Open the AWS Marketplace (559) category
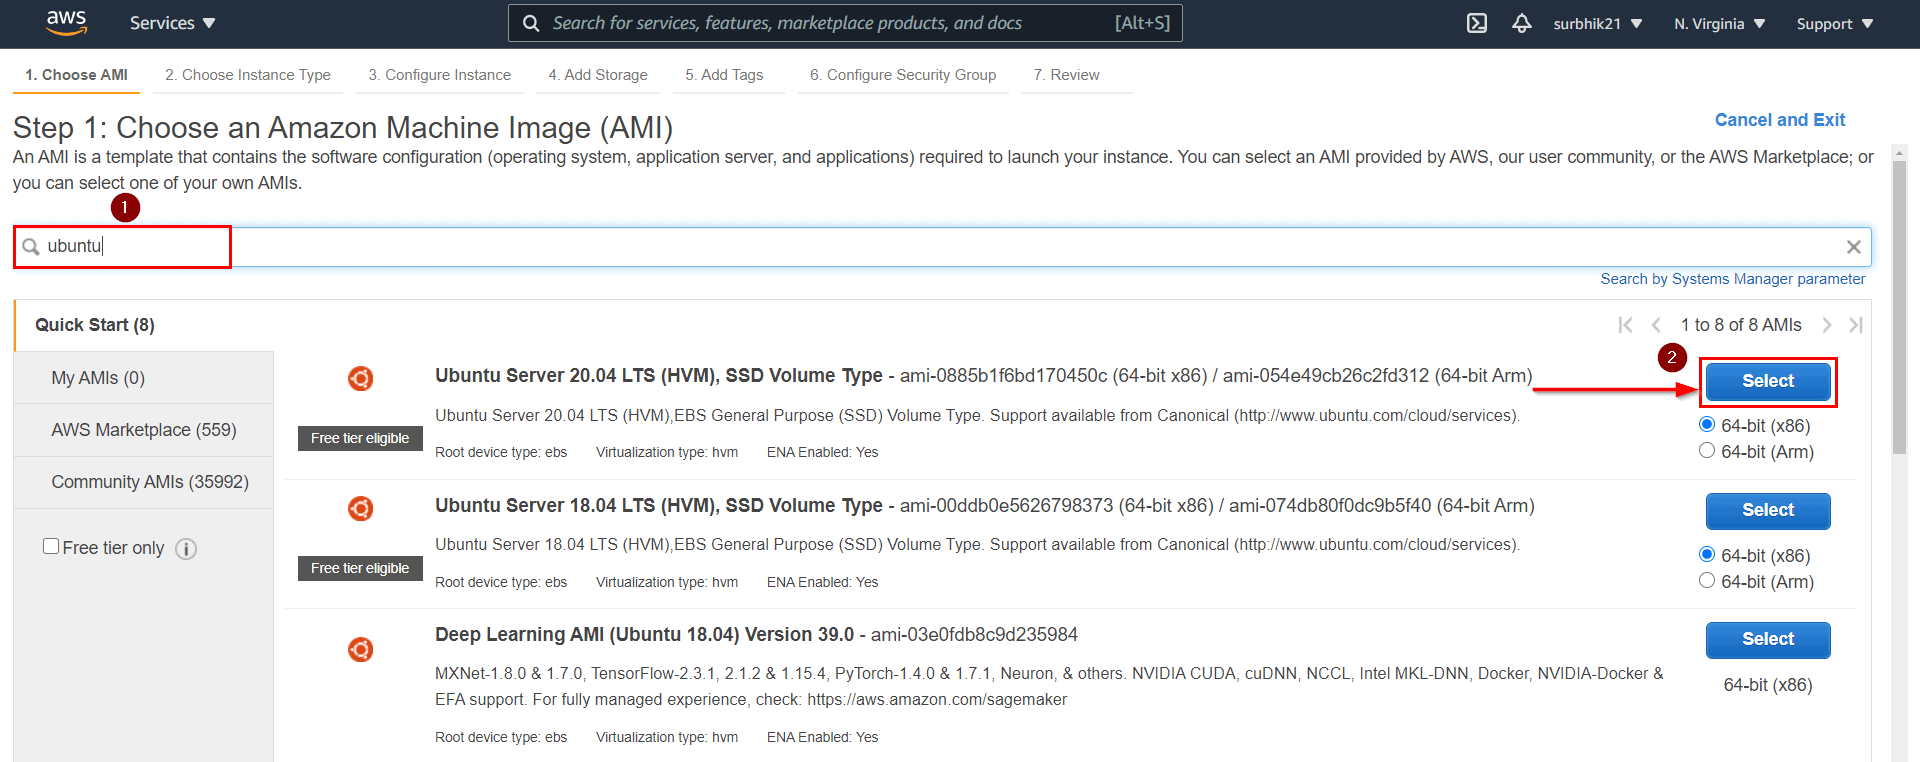The image size is (1920, 762). click(x=144, y=430)
